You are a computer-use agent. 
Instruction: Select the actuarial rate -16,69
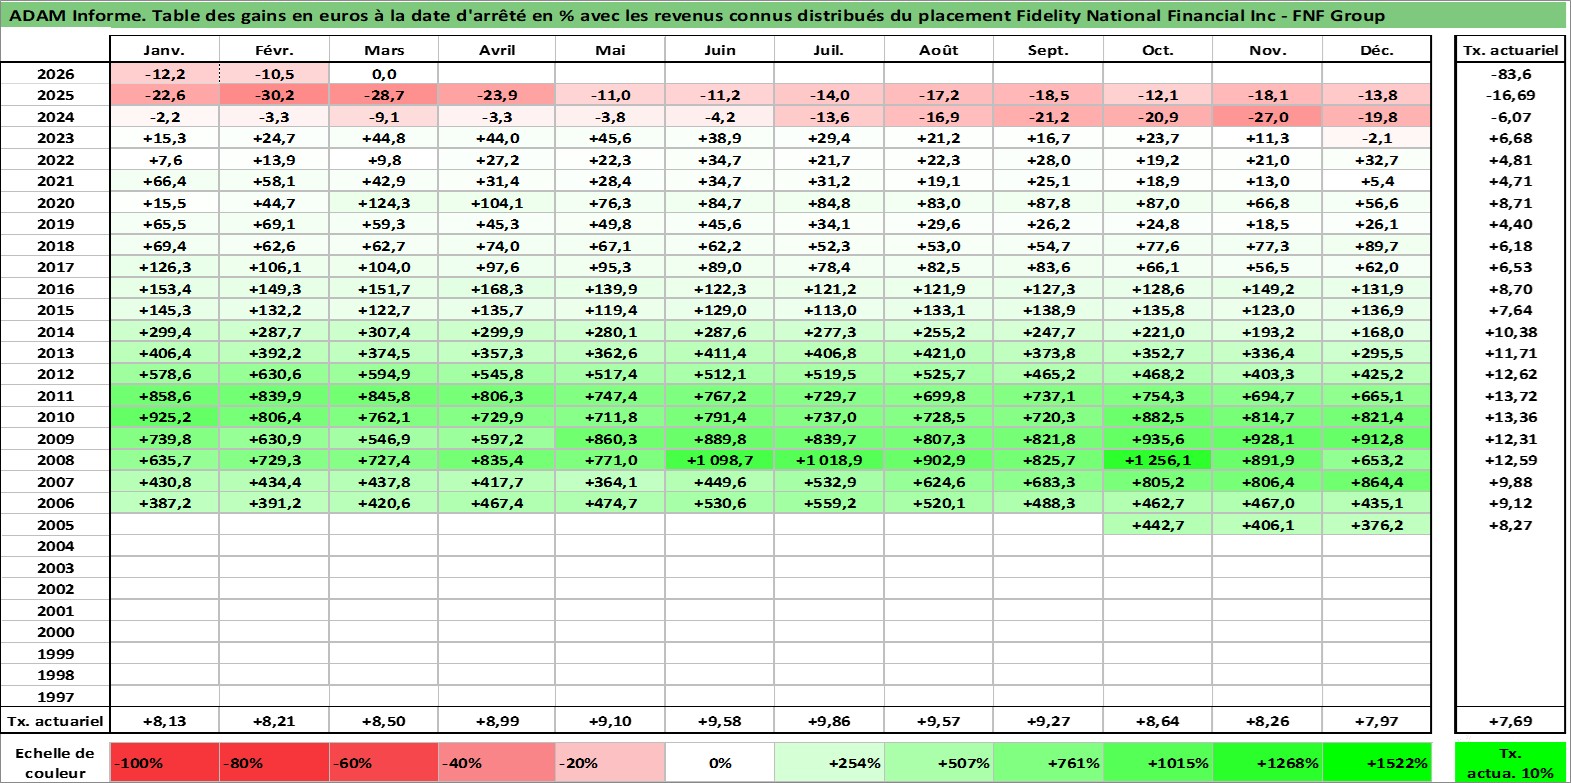coord(1510,95)
